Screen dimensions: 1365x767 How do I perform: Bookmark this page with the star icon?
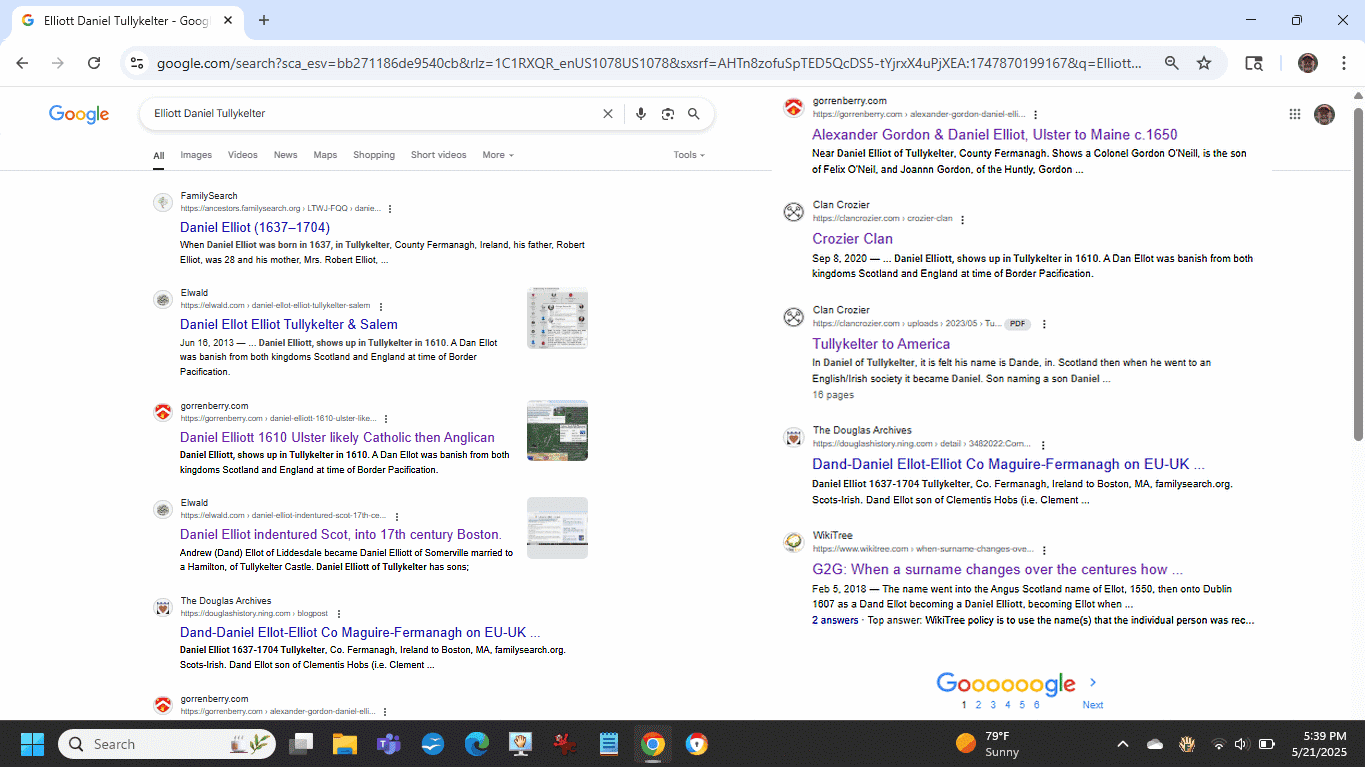[x=1204, y=63]
